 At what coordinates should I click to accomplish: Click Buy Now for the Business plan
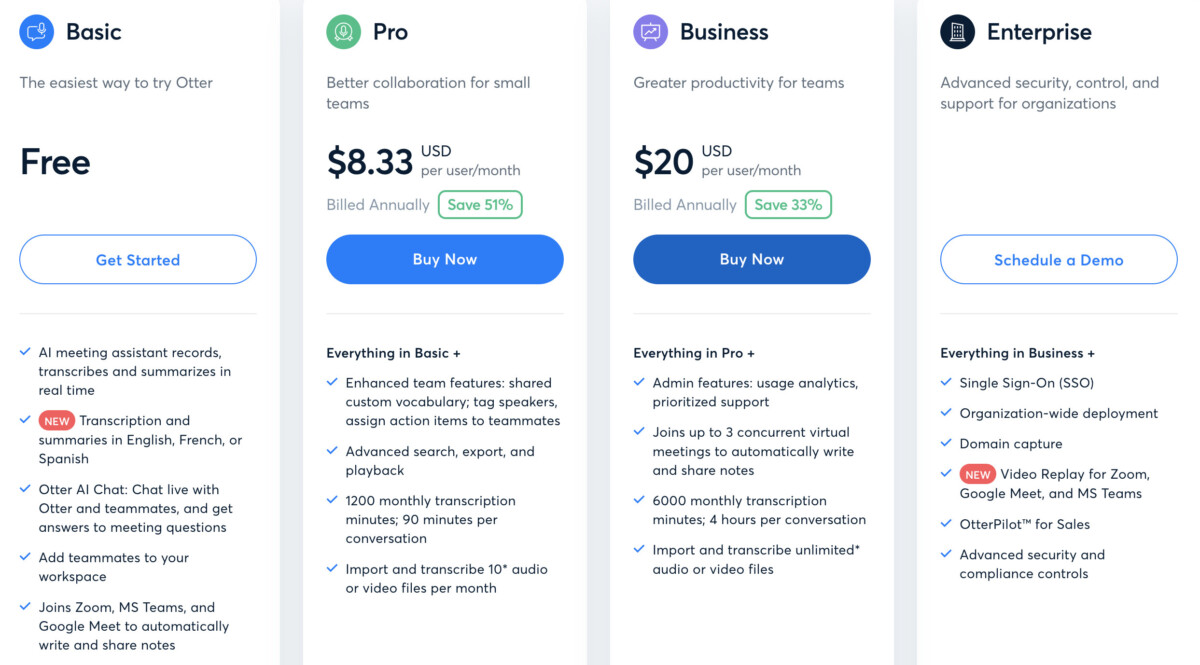coord(751,259)
